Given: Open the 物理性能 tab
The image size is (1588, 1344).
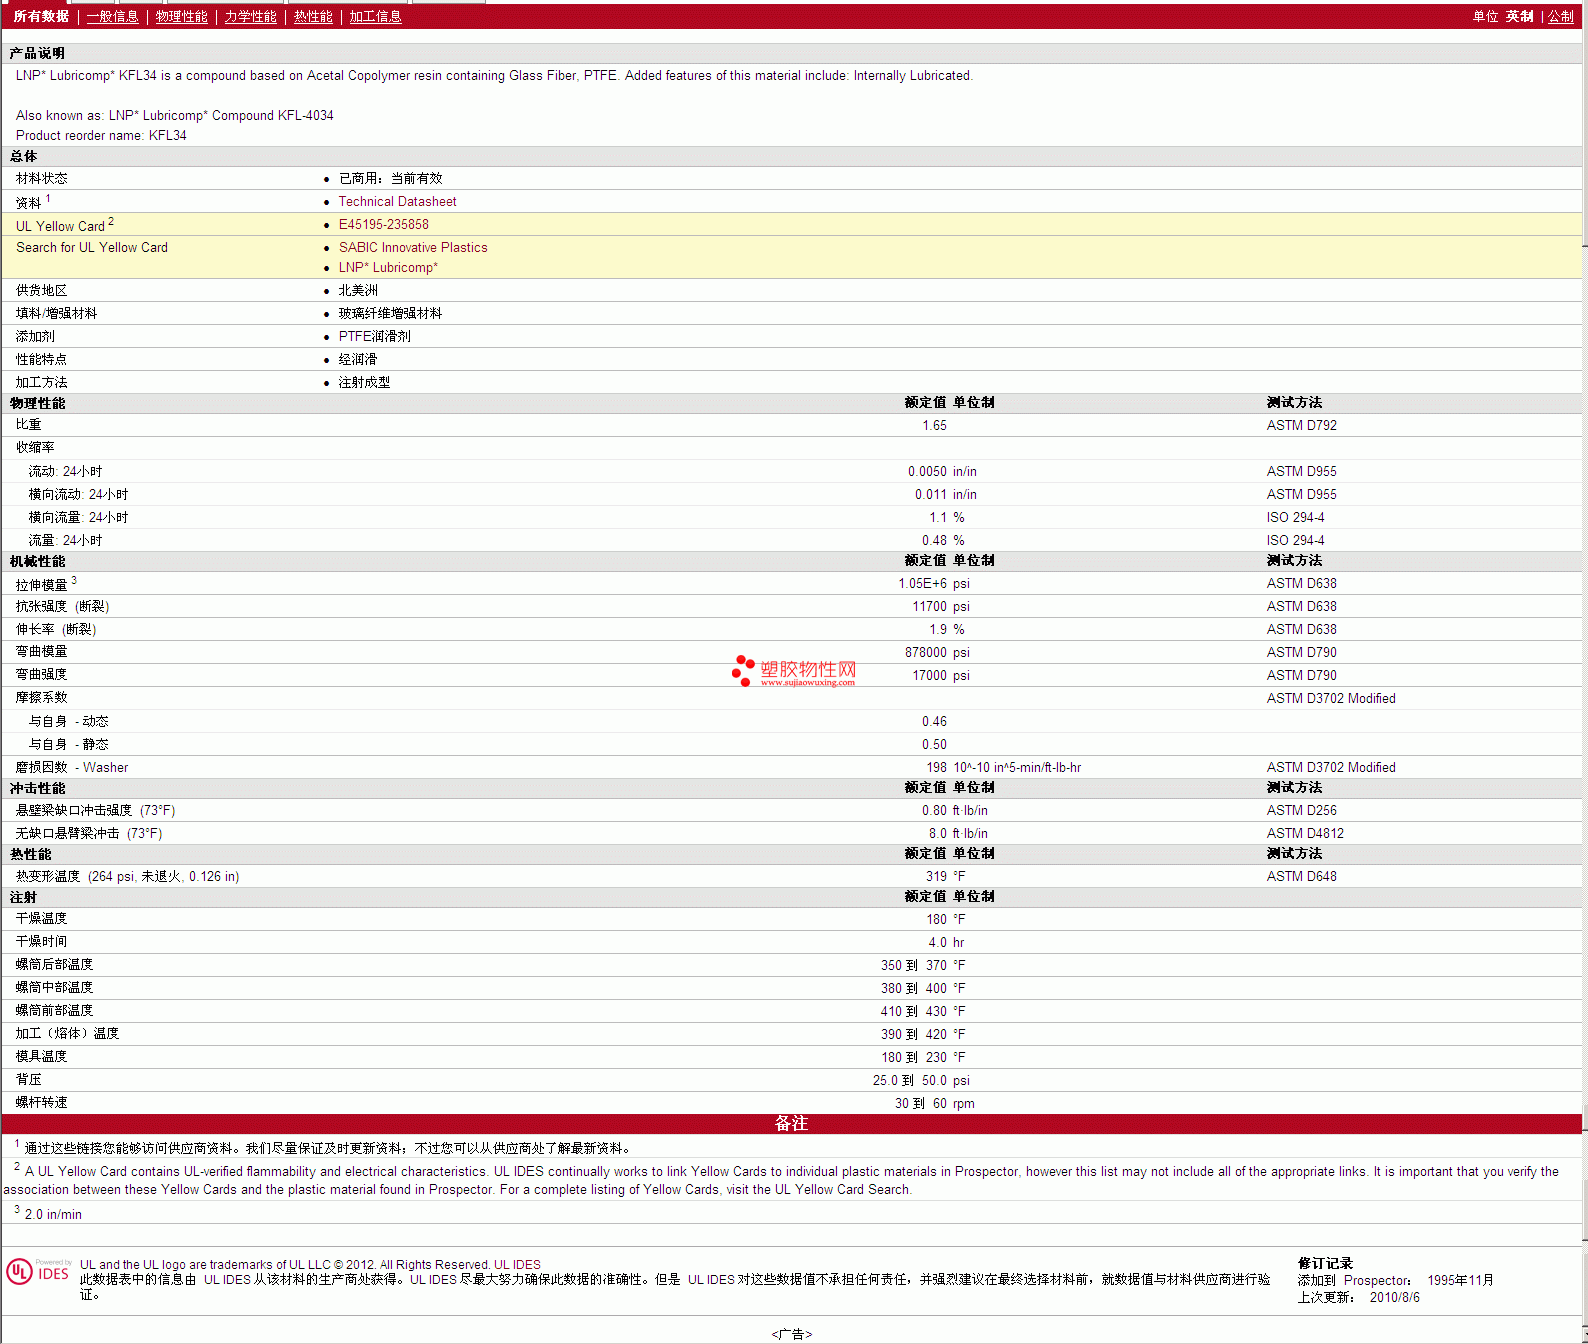Looking at the screenshot, I should pos(182,16).
